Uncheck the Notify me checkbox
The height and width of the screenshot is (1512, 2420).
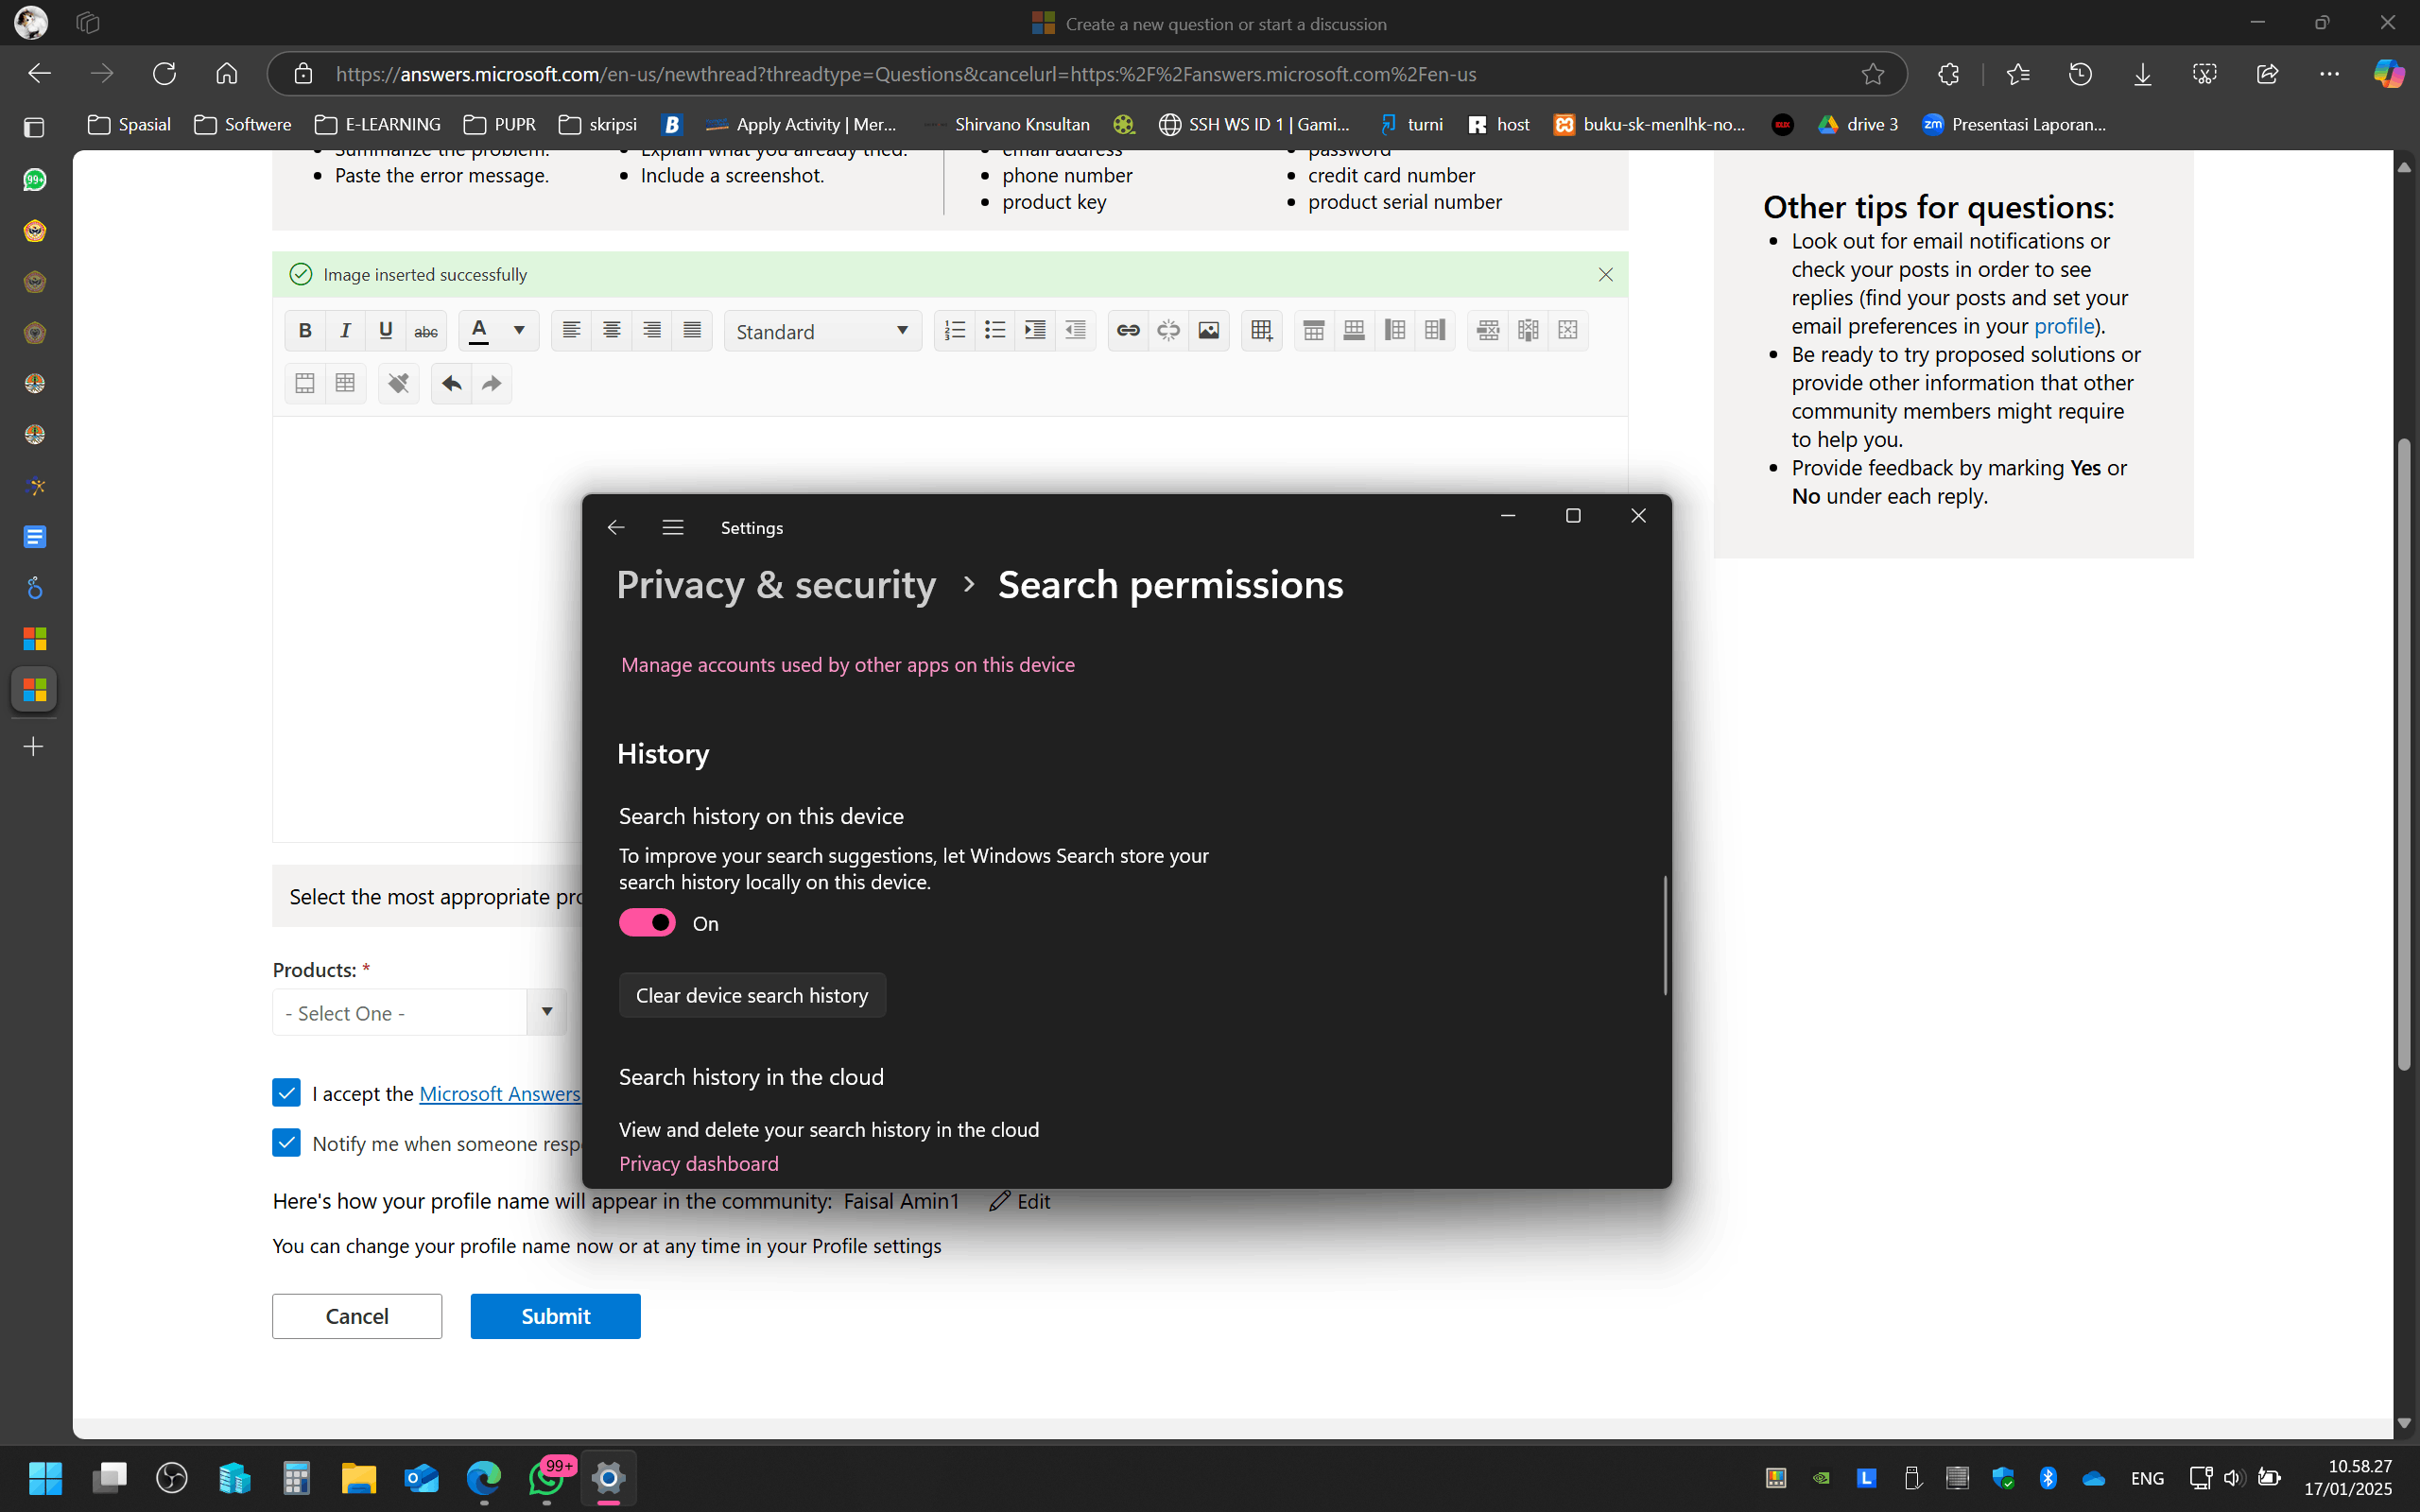tap(286, 1142)
